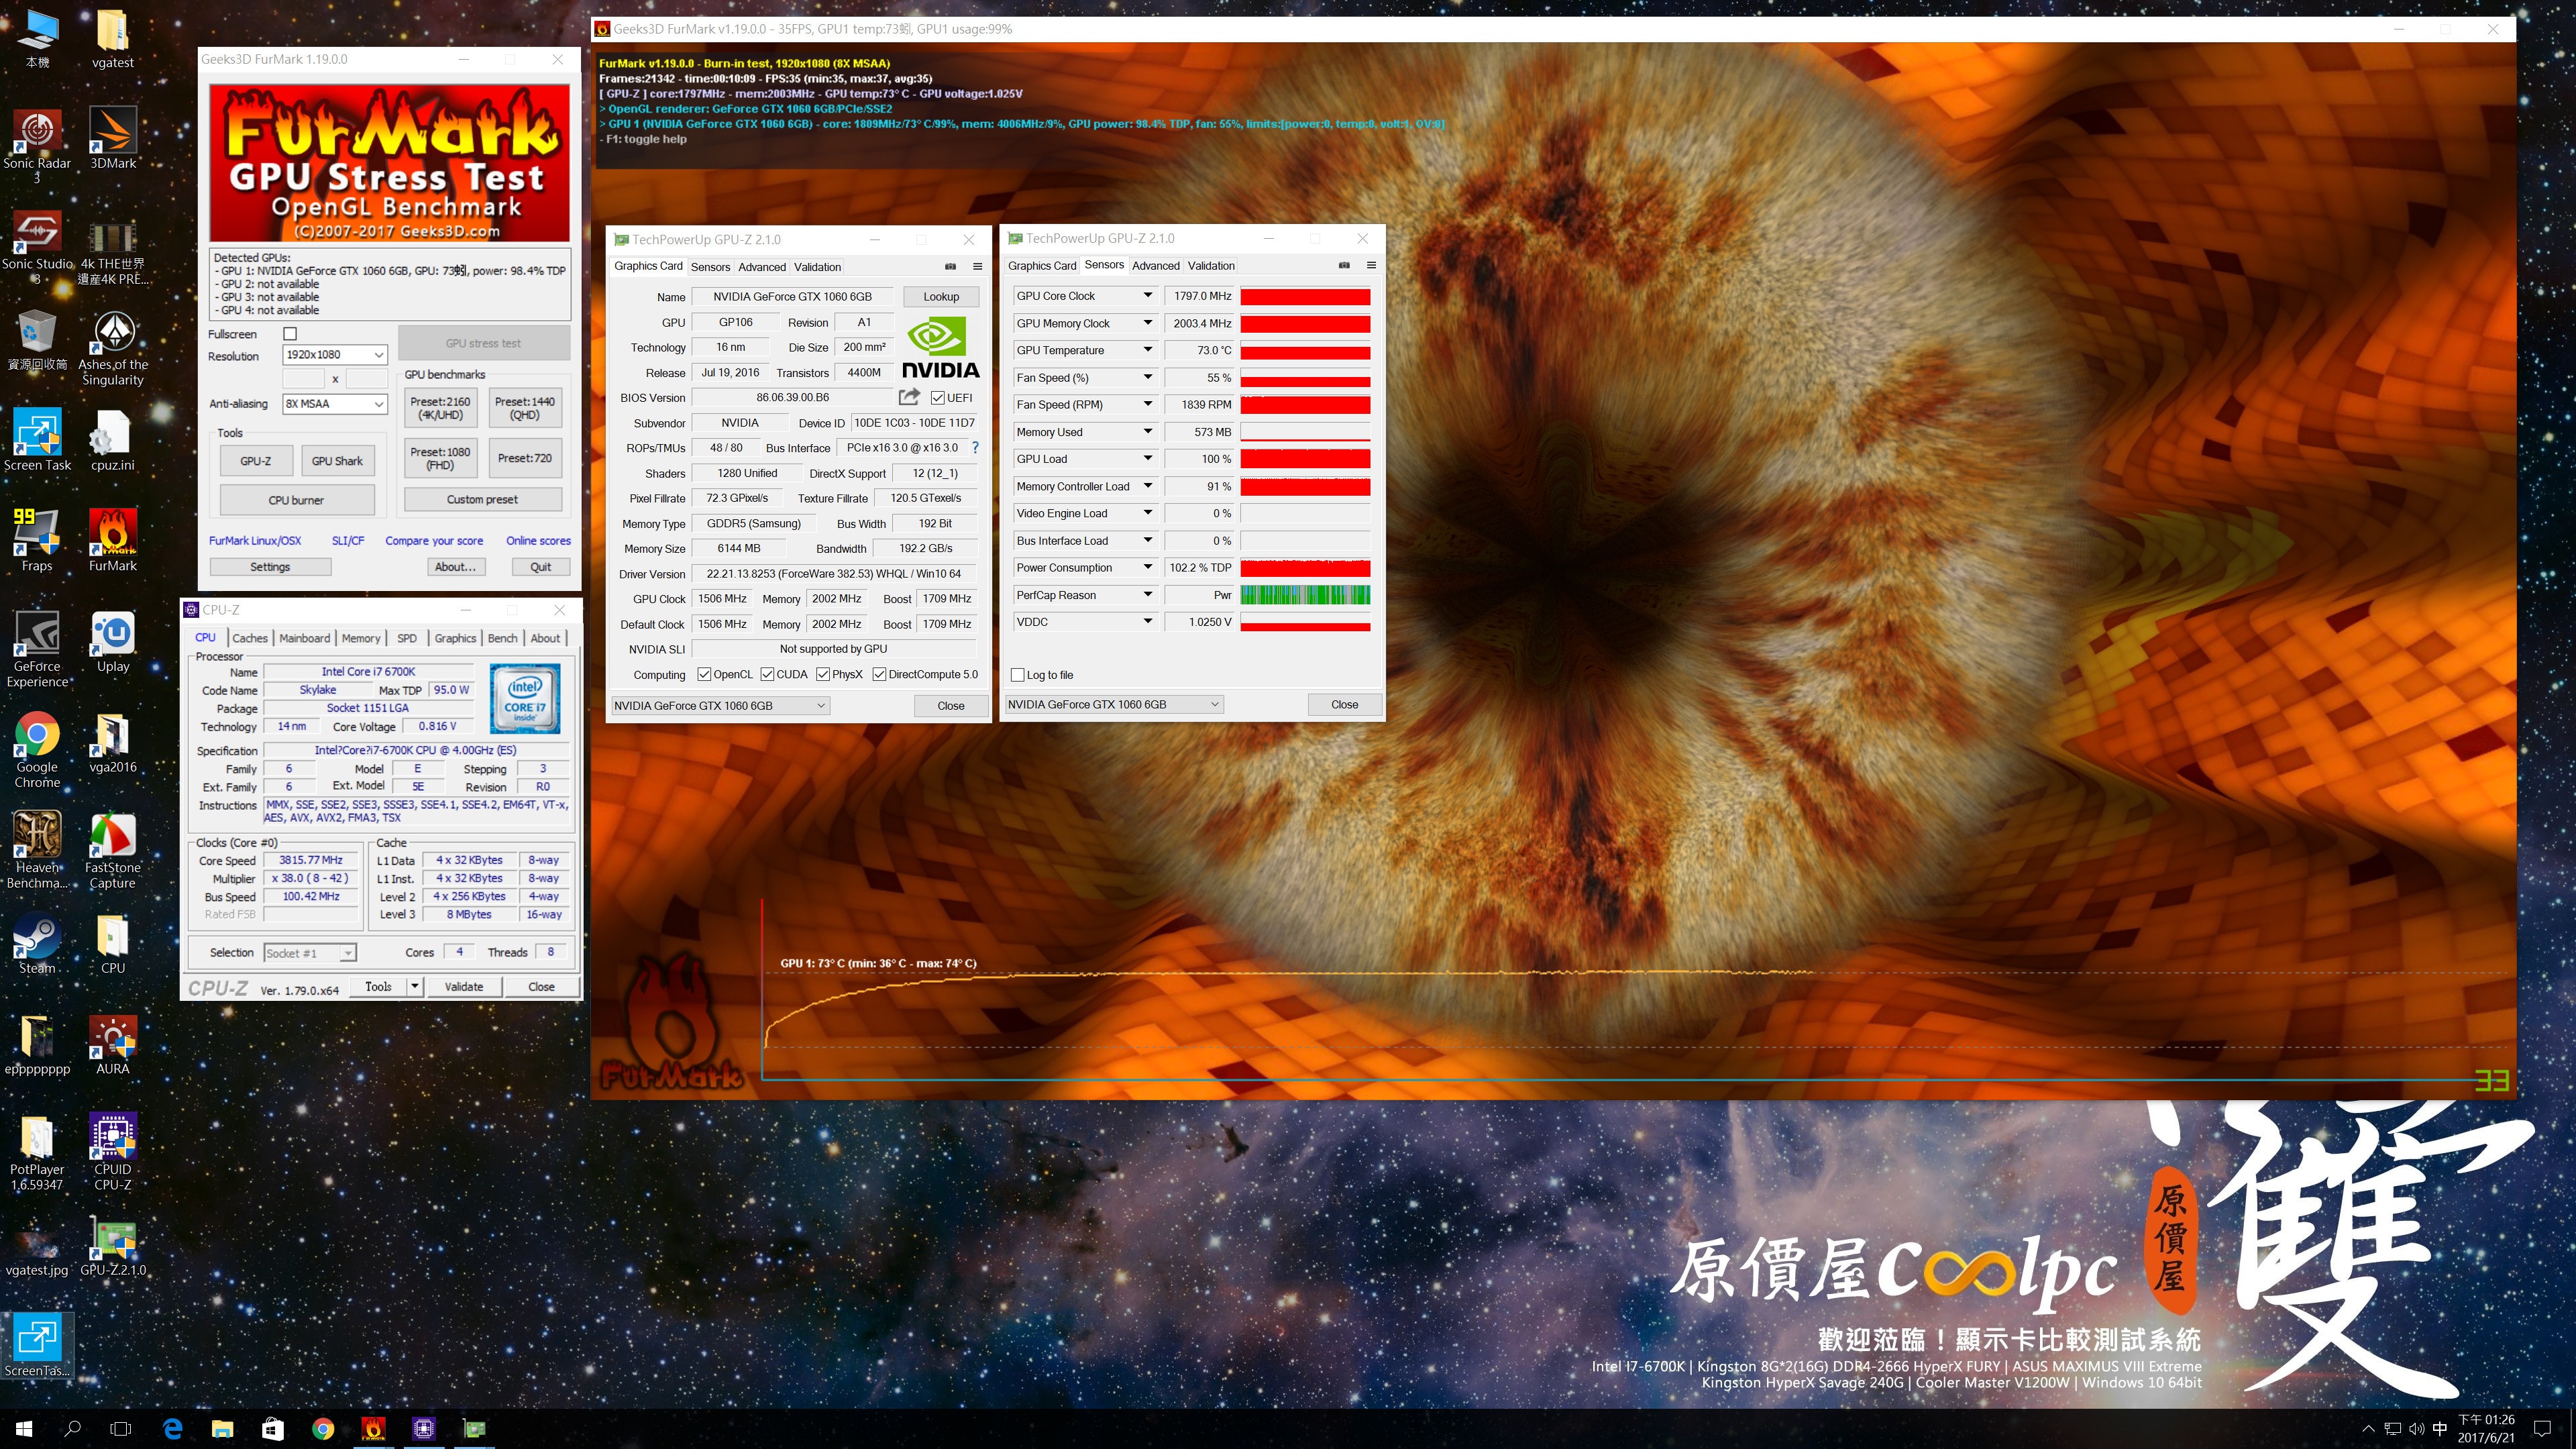Open the Sonic Radar 3 desktop icon
This screenshot has height=1449, width=2576.
pyautogui.click(x=37, y=146)
